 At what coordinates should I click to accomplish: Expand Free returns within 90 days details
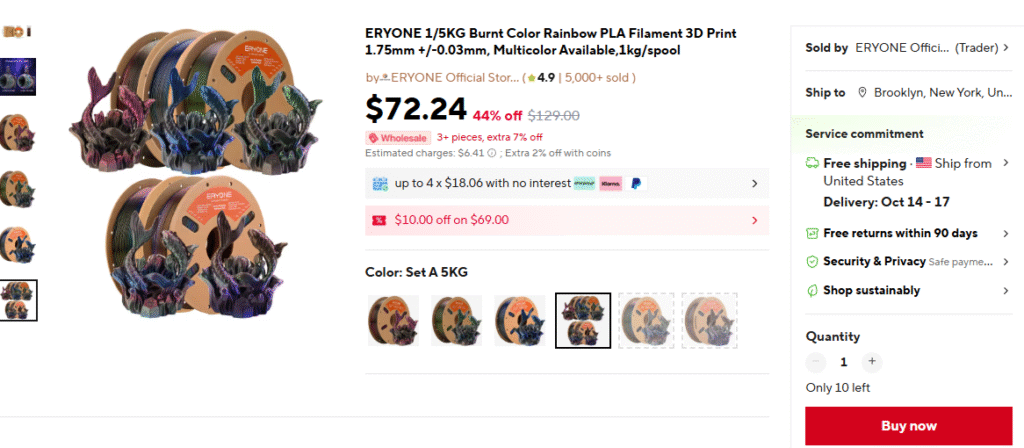1005,234
